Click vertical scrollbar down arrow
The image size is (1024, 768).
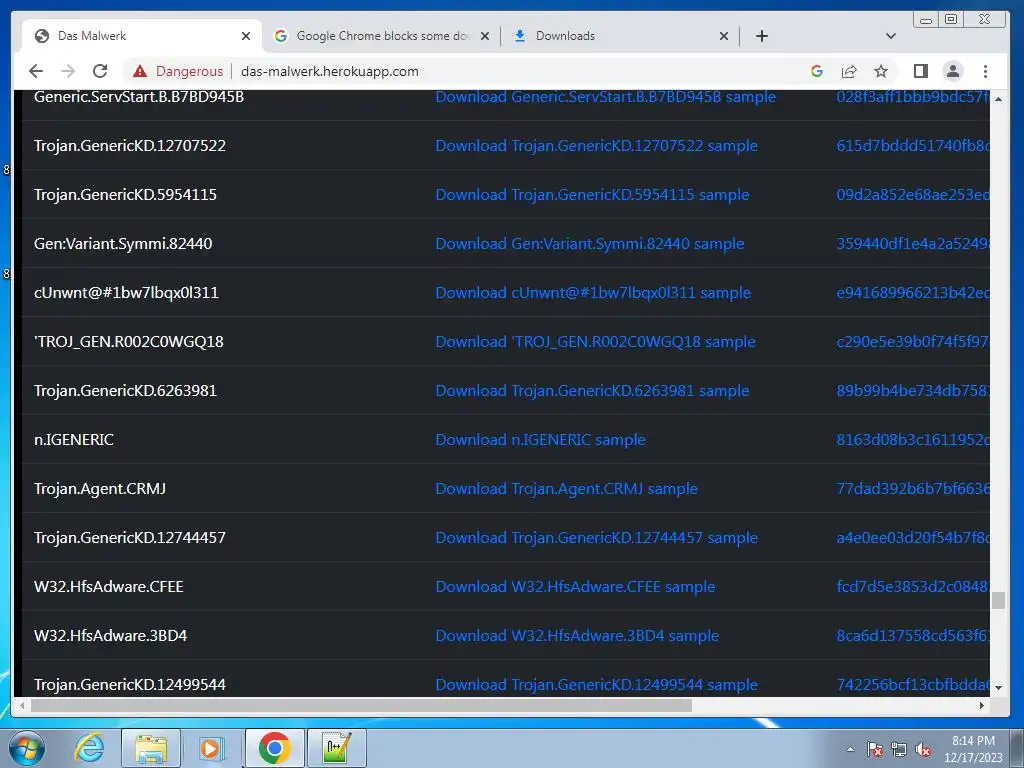pyautogui.click(x=998, y=688)
